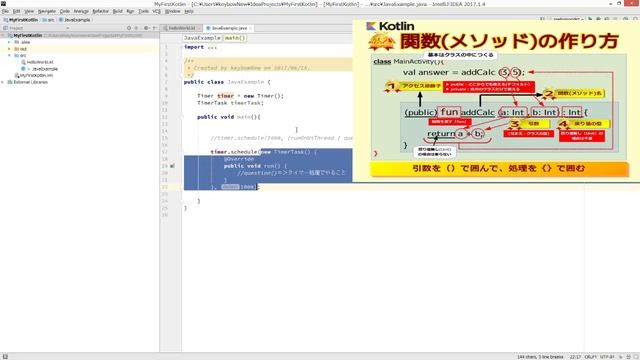Screen dimensions: 640x360
Task: Open Project panel settings gear
Action: pyautogui.click(x=146, y=28)
